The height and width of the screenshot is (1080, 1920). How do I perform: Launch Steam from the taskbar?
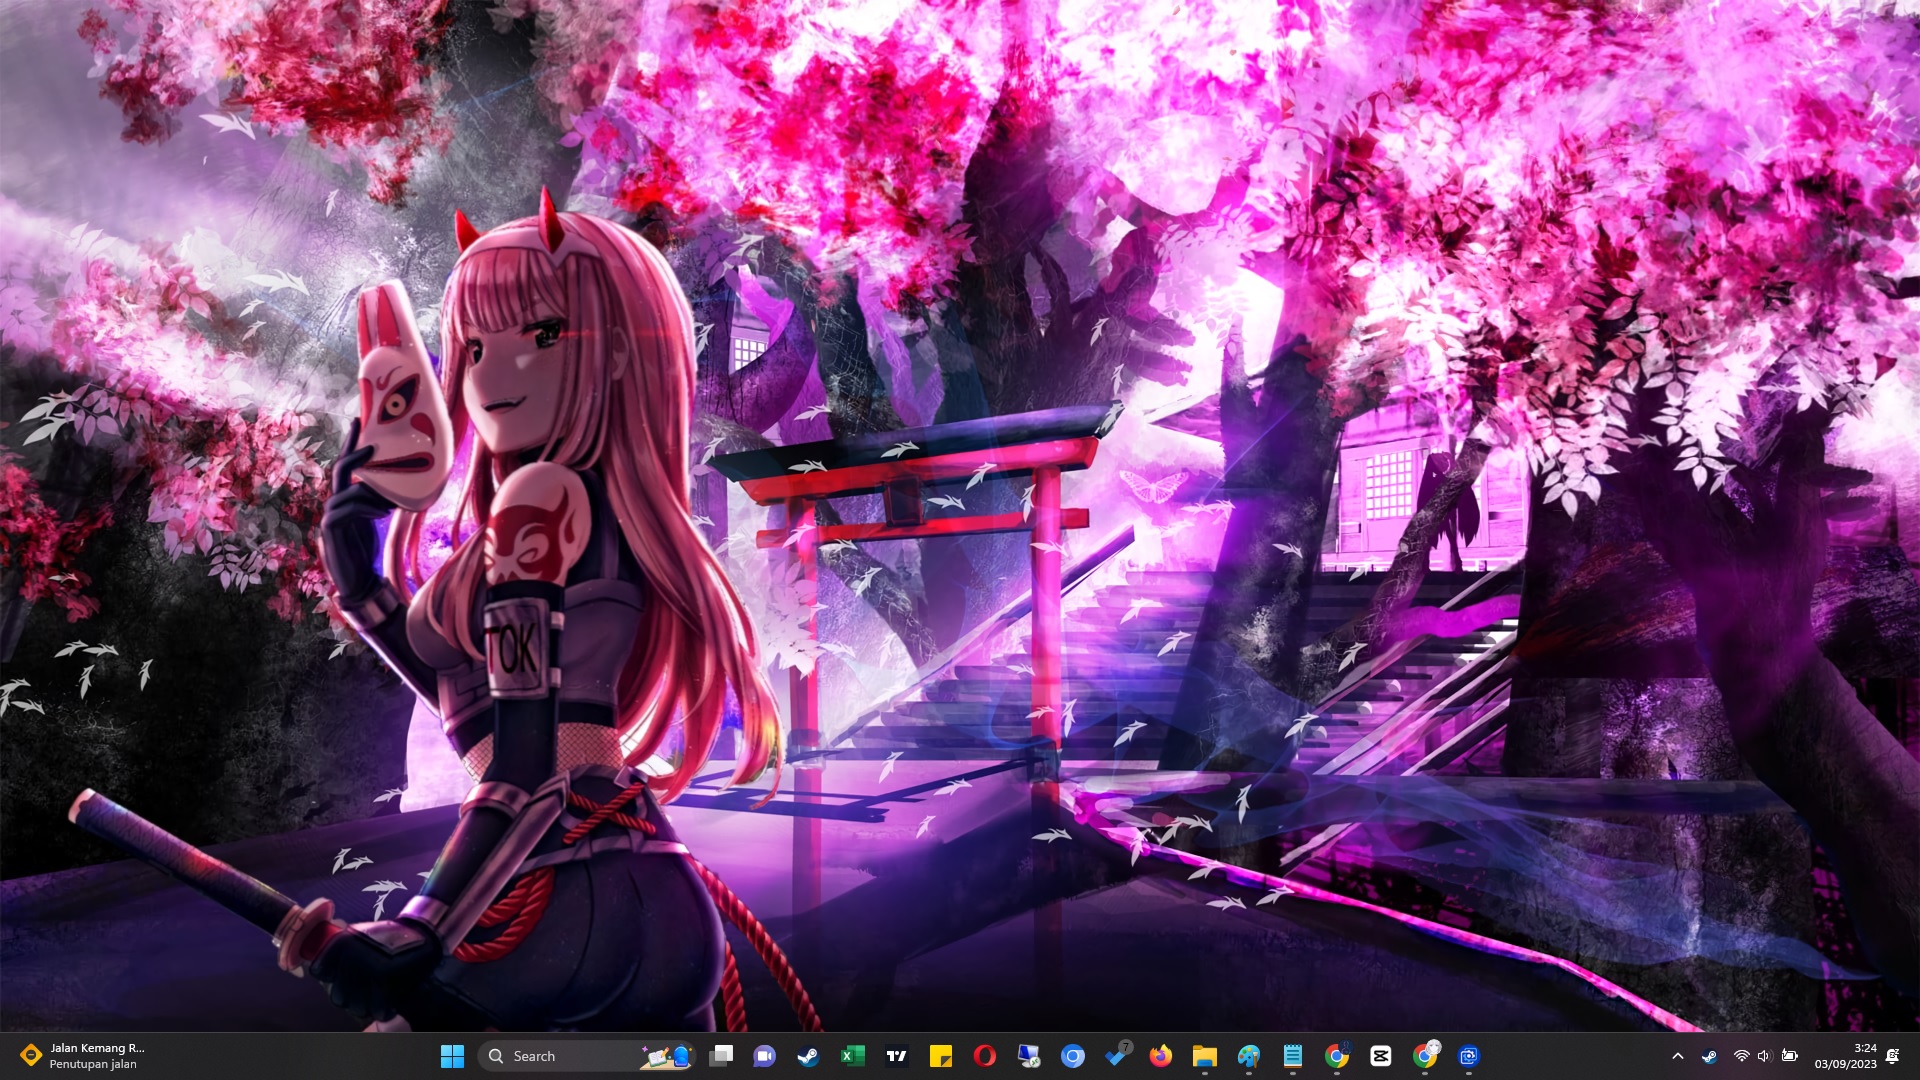click(x=808, y=1056)
